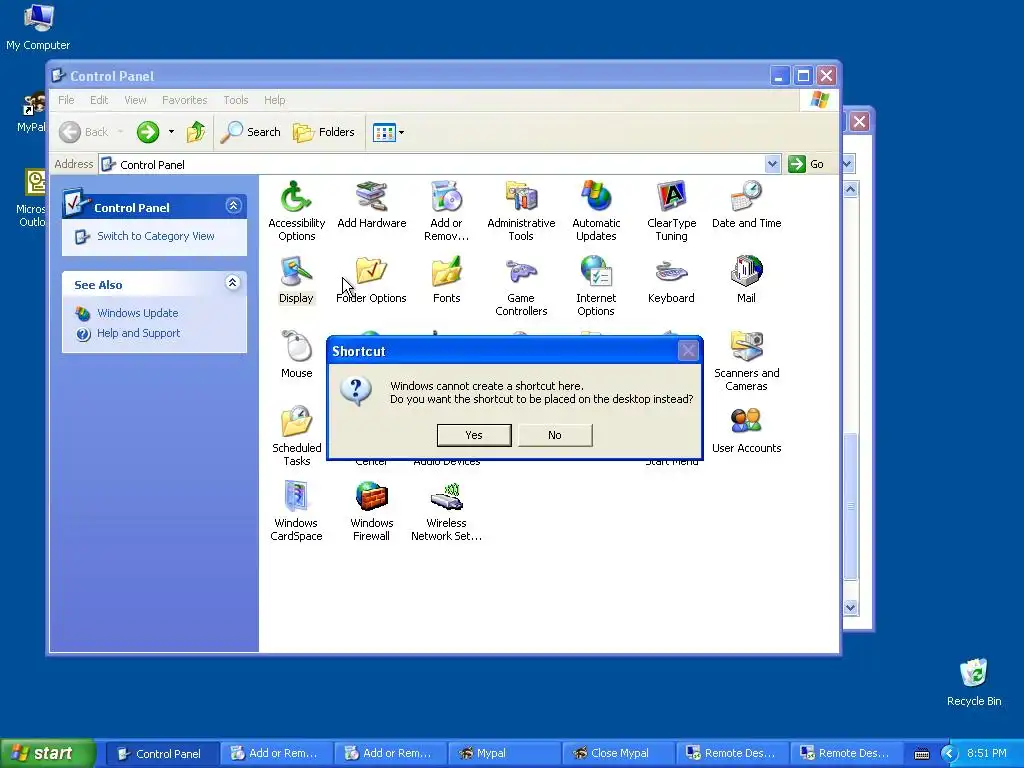Select the Keyboard icon
1024x768 pixels.
pos(671,280)
